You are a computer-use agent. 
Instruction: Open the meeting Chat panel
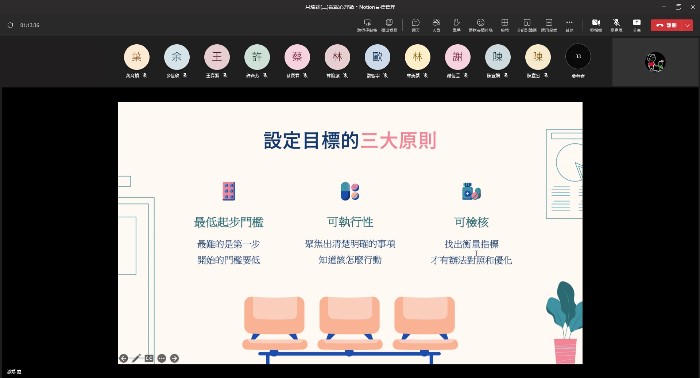[x=415, y=25]
